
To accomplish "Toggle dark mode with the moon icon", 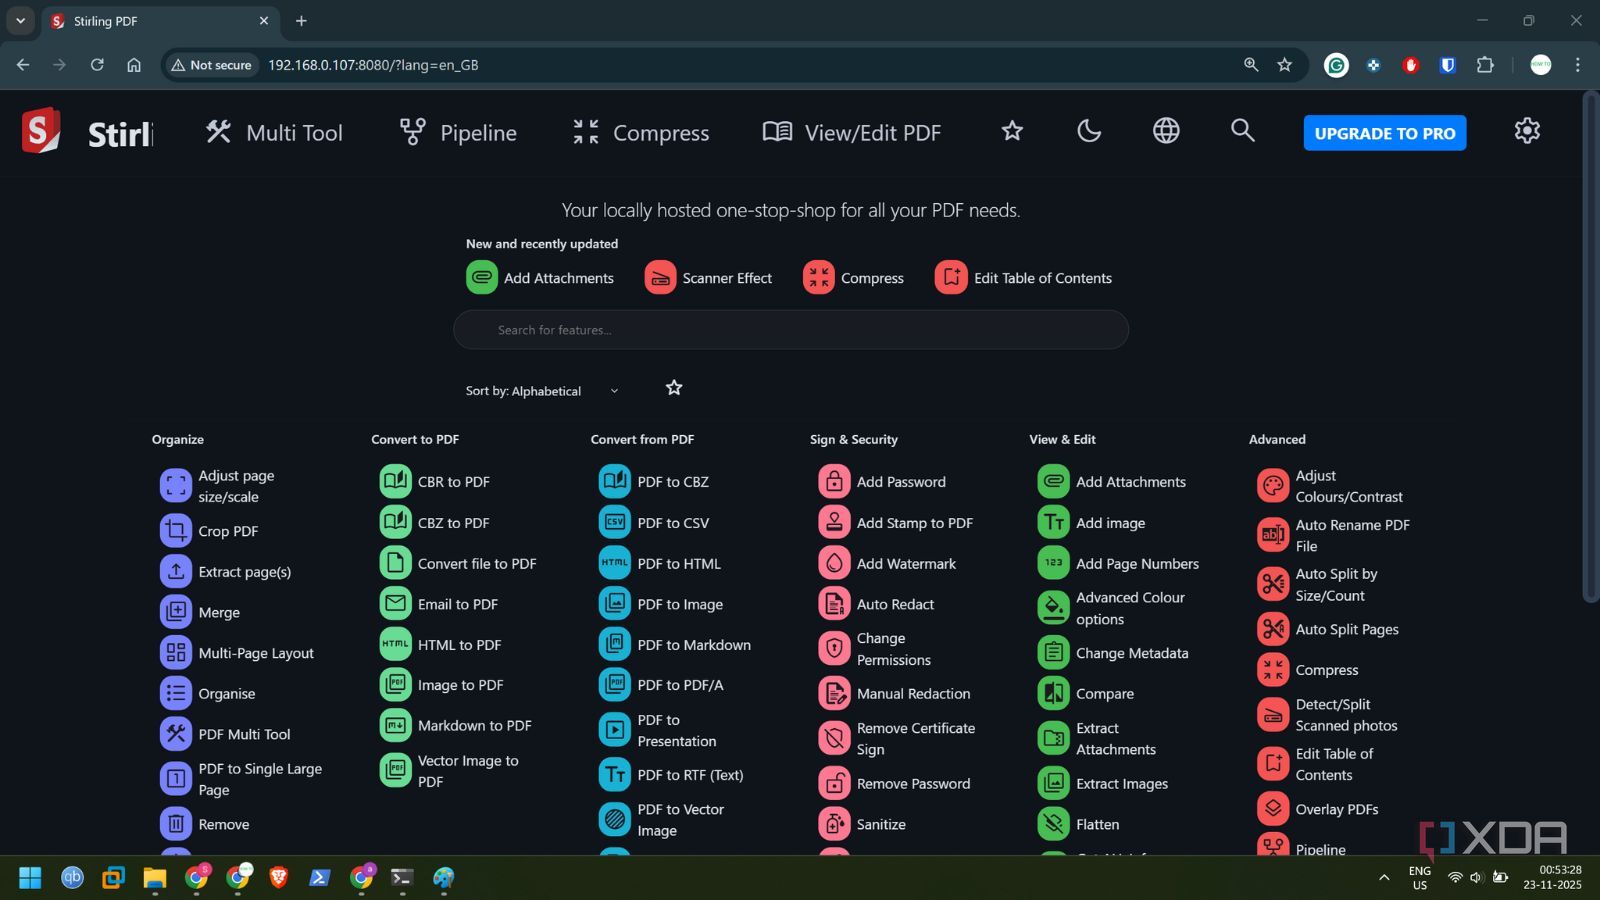I will [x=1089, y=131].
